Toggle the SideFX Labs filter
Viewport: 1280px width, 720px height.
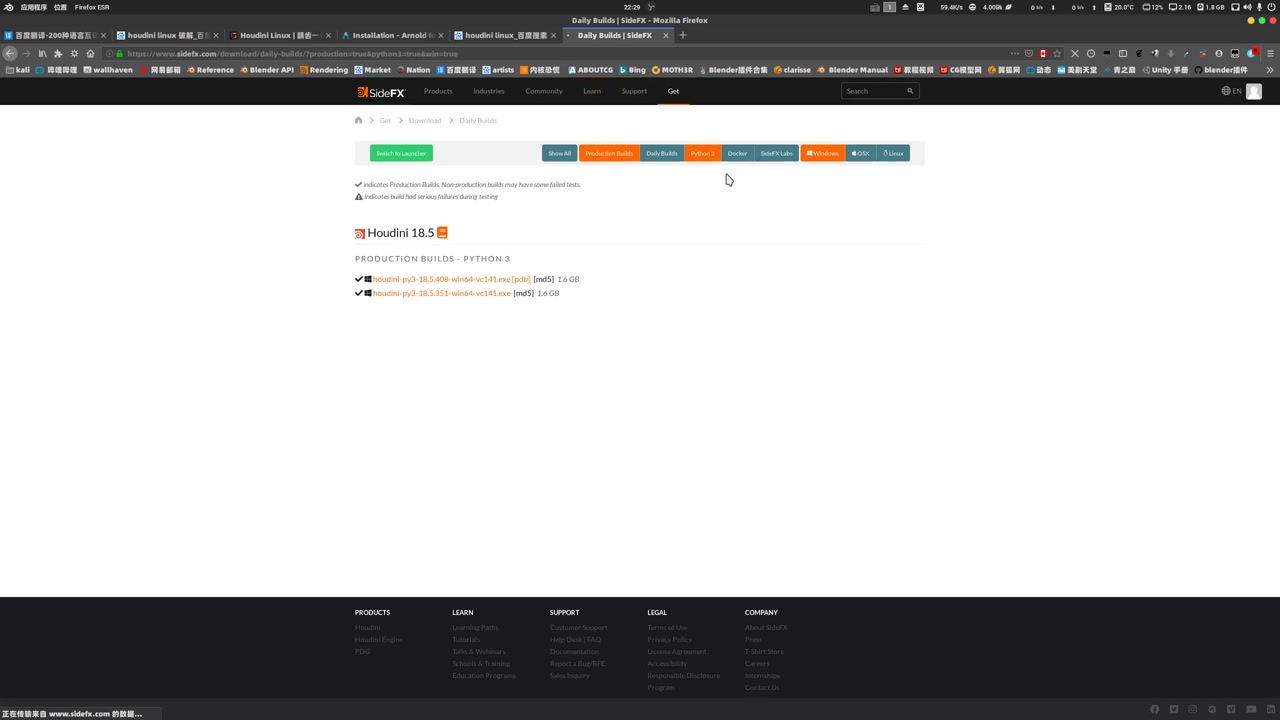click(x=776, y=153)
